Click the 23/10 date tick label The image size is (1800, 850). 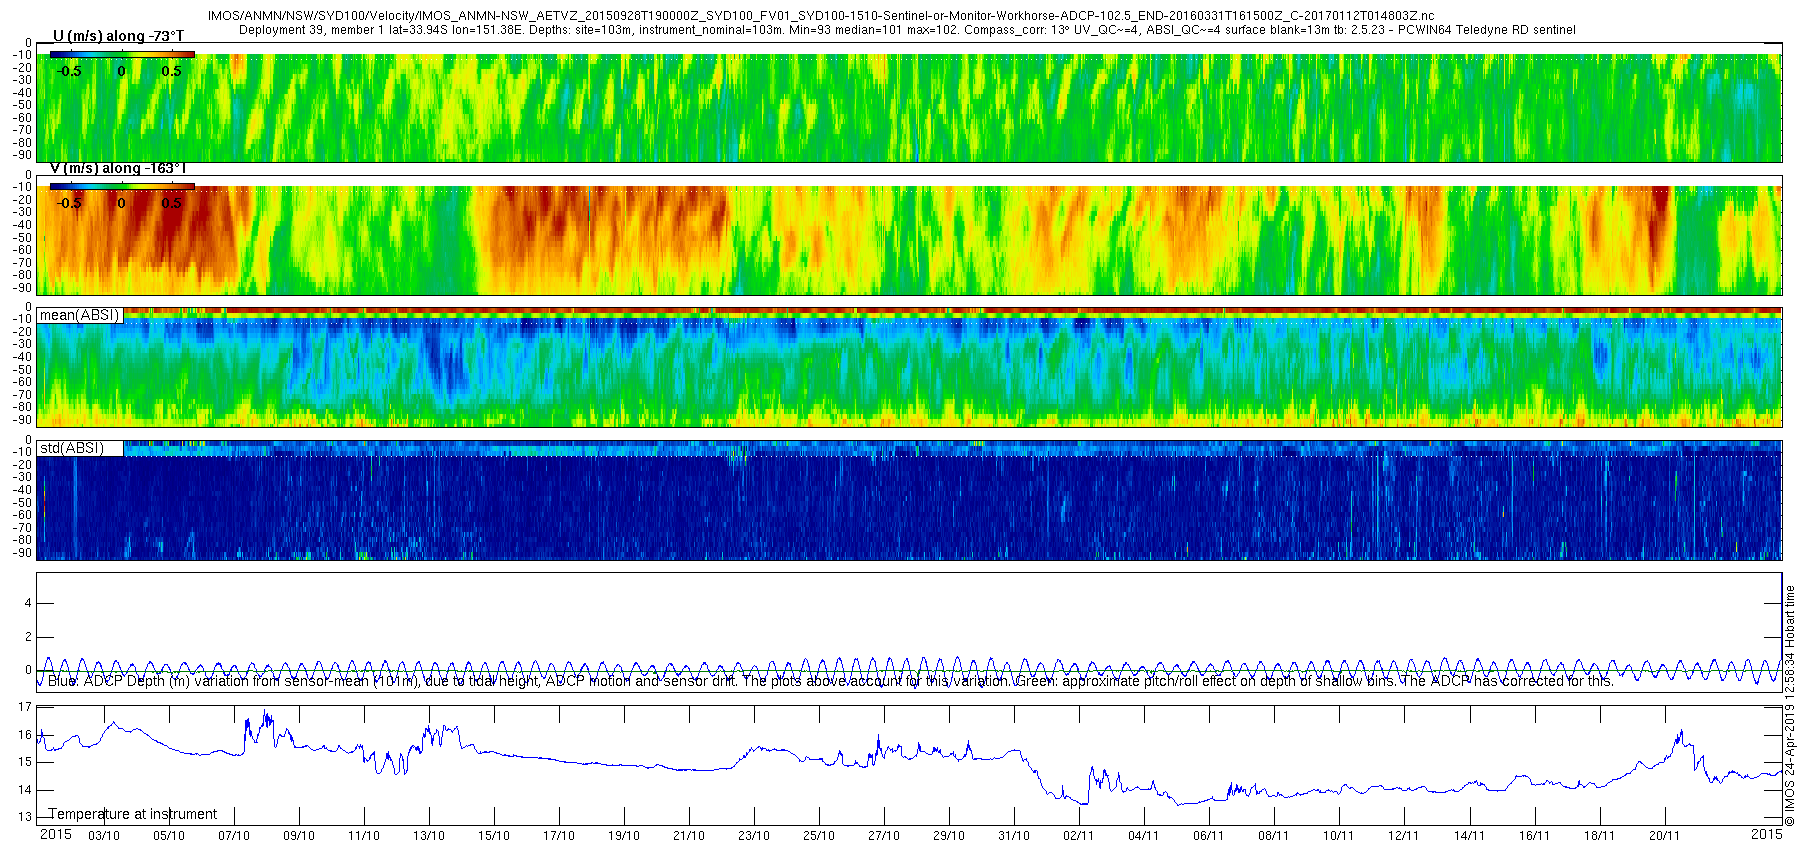(x=754, y=835)
